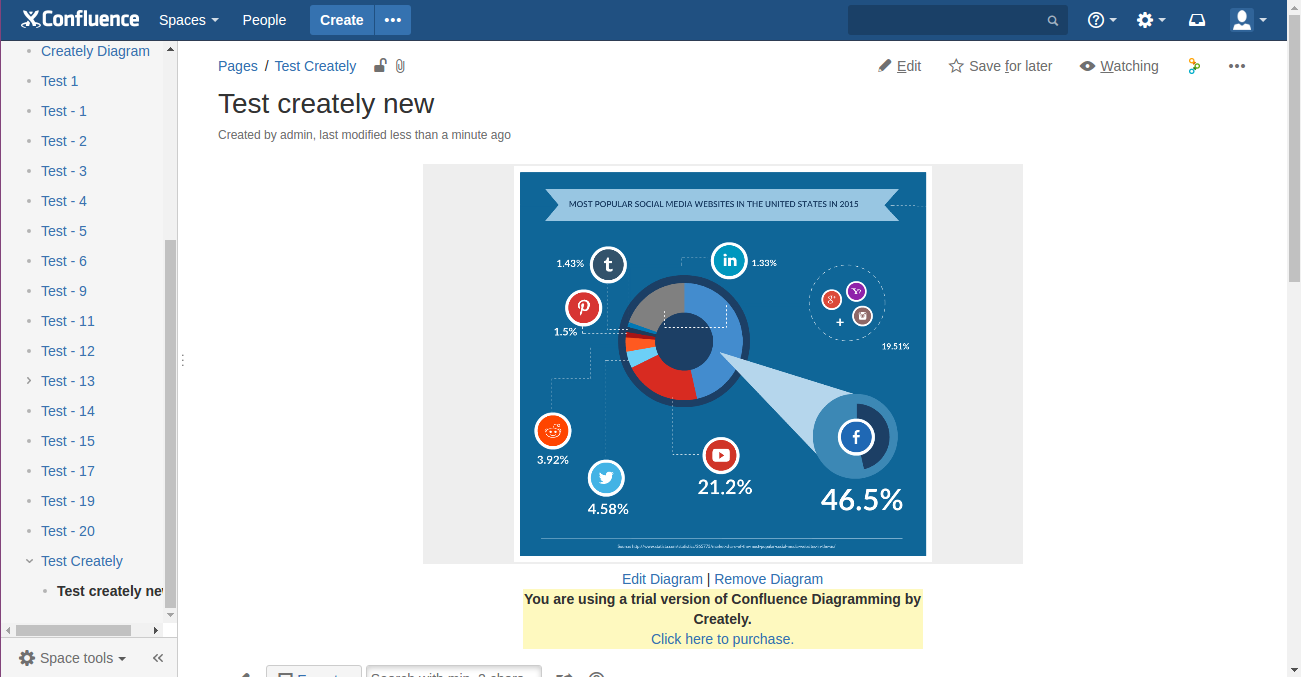The height and width of the screenshot is (677, 1301).
Task: Open Test - 15 page in sidebar
Action: 68,441
